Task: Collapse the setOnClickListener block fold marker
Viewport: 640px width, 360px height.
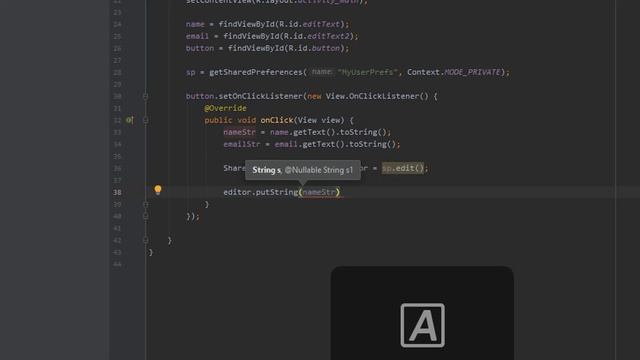Action: coord(145,96)
